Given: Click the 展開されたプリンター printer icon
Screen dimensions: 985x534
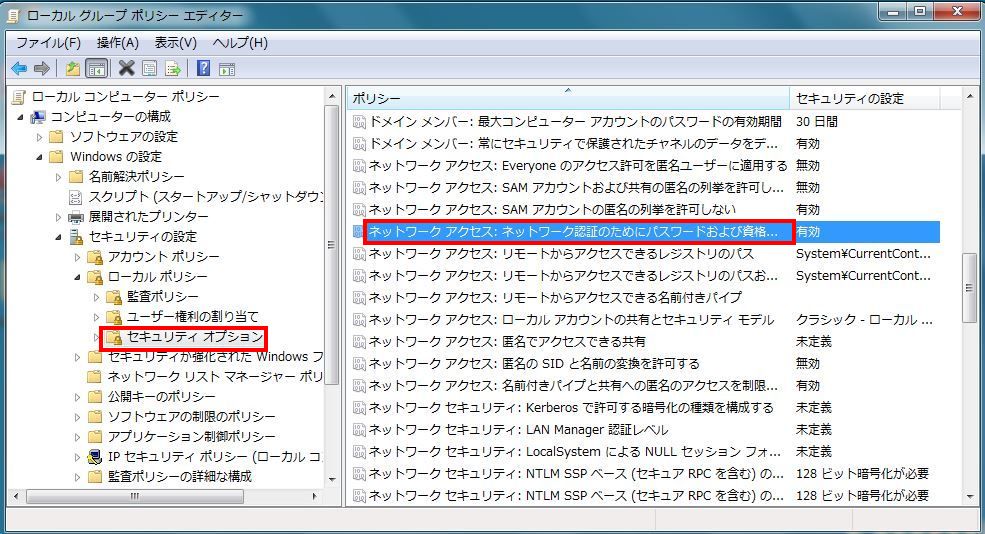Looking at the screenshot, I should pos(76,217).
